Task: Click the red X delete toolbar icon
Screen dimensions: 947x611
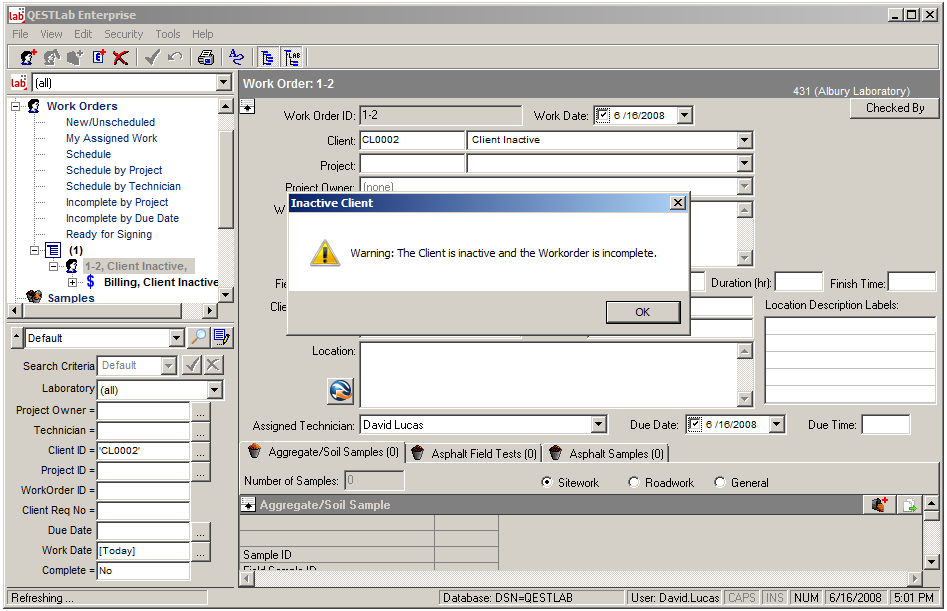Action: [x=121, y=58]
